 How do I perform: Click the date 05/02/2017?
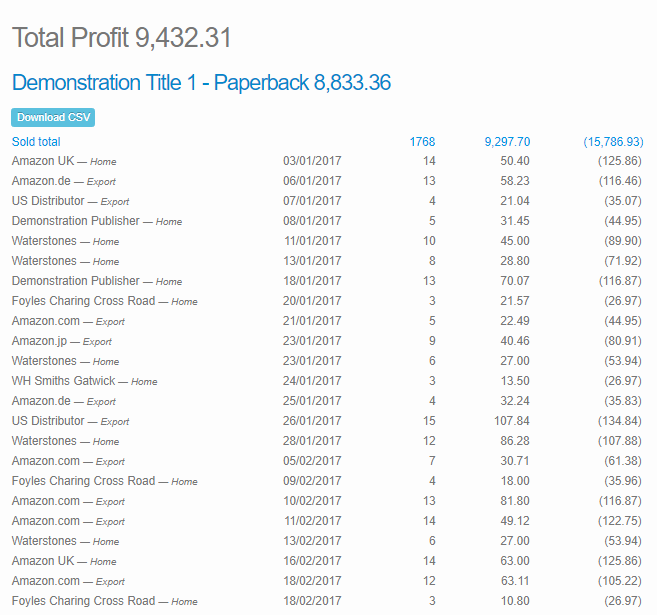[x=312, y=461]
